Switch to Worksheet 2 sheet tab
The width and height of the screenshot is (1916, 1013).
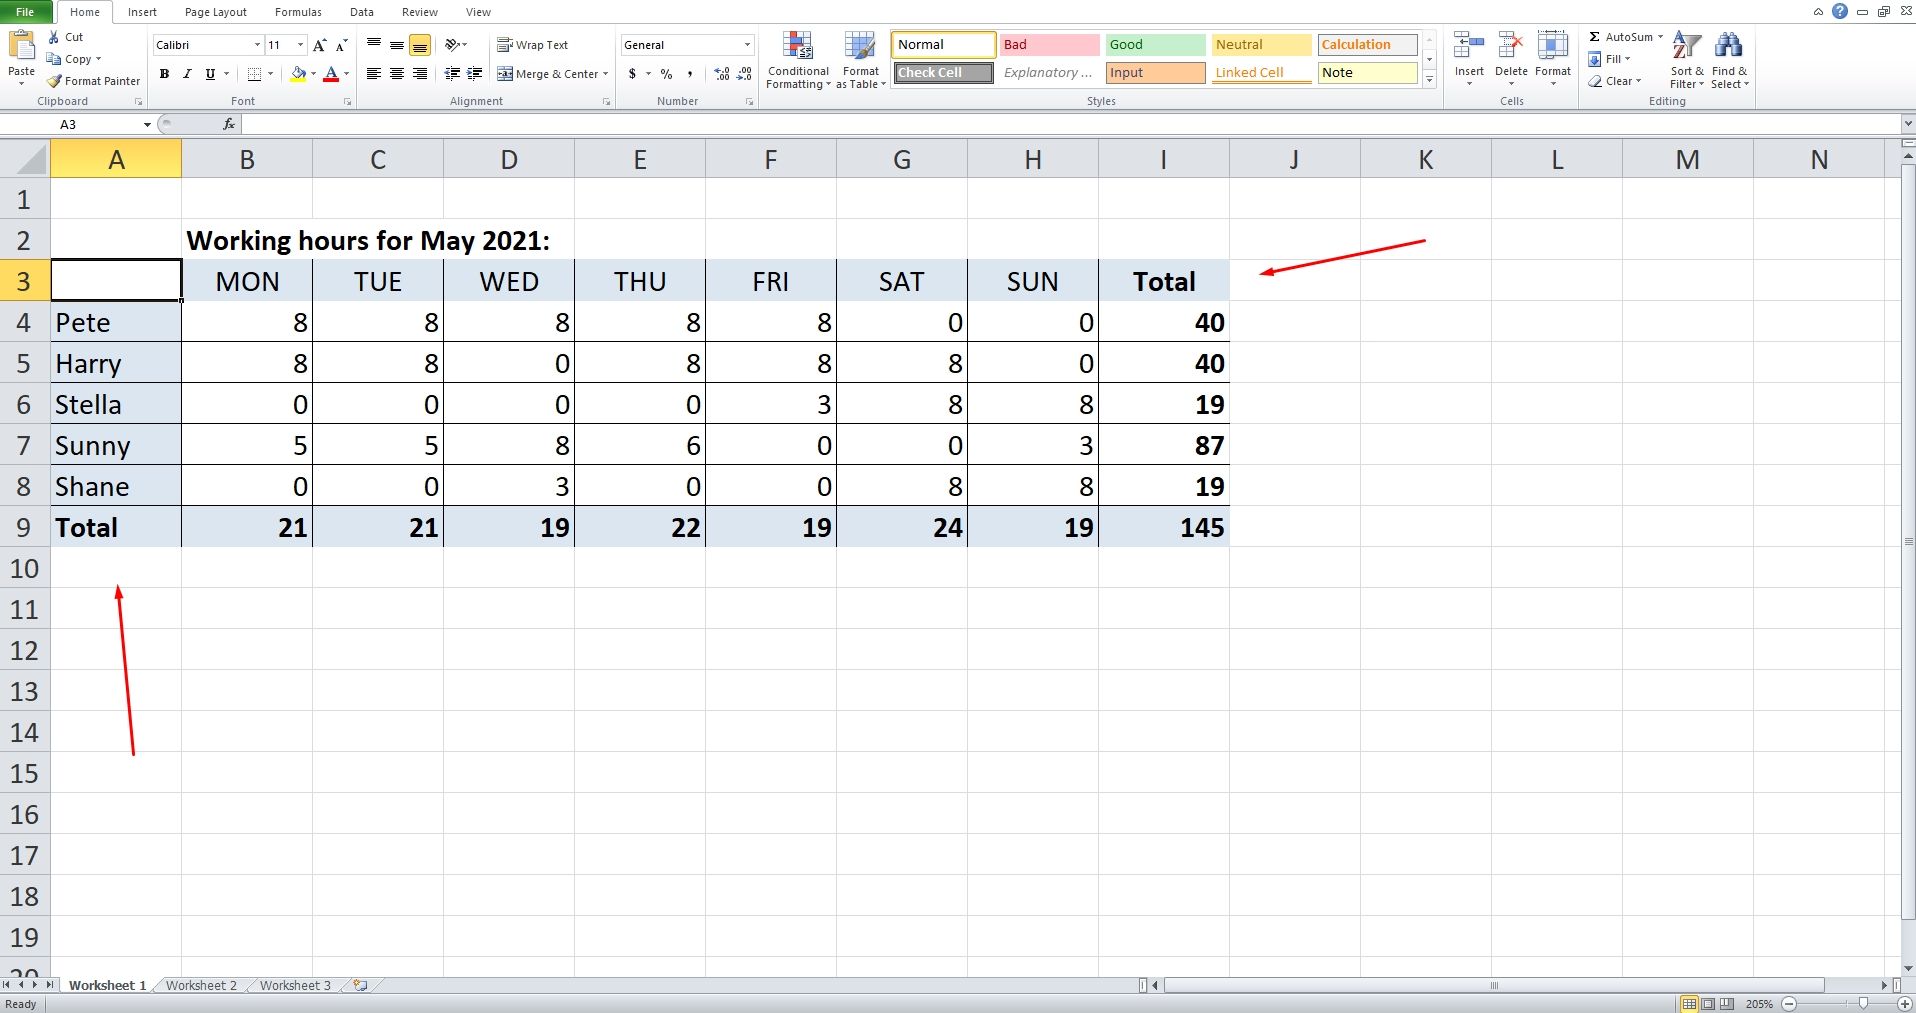201,985
